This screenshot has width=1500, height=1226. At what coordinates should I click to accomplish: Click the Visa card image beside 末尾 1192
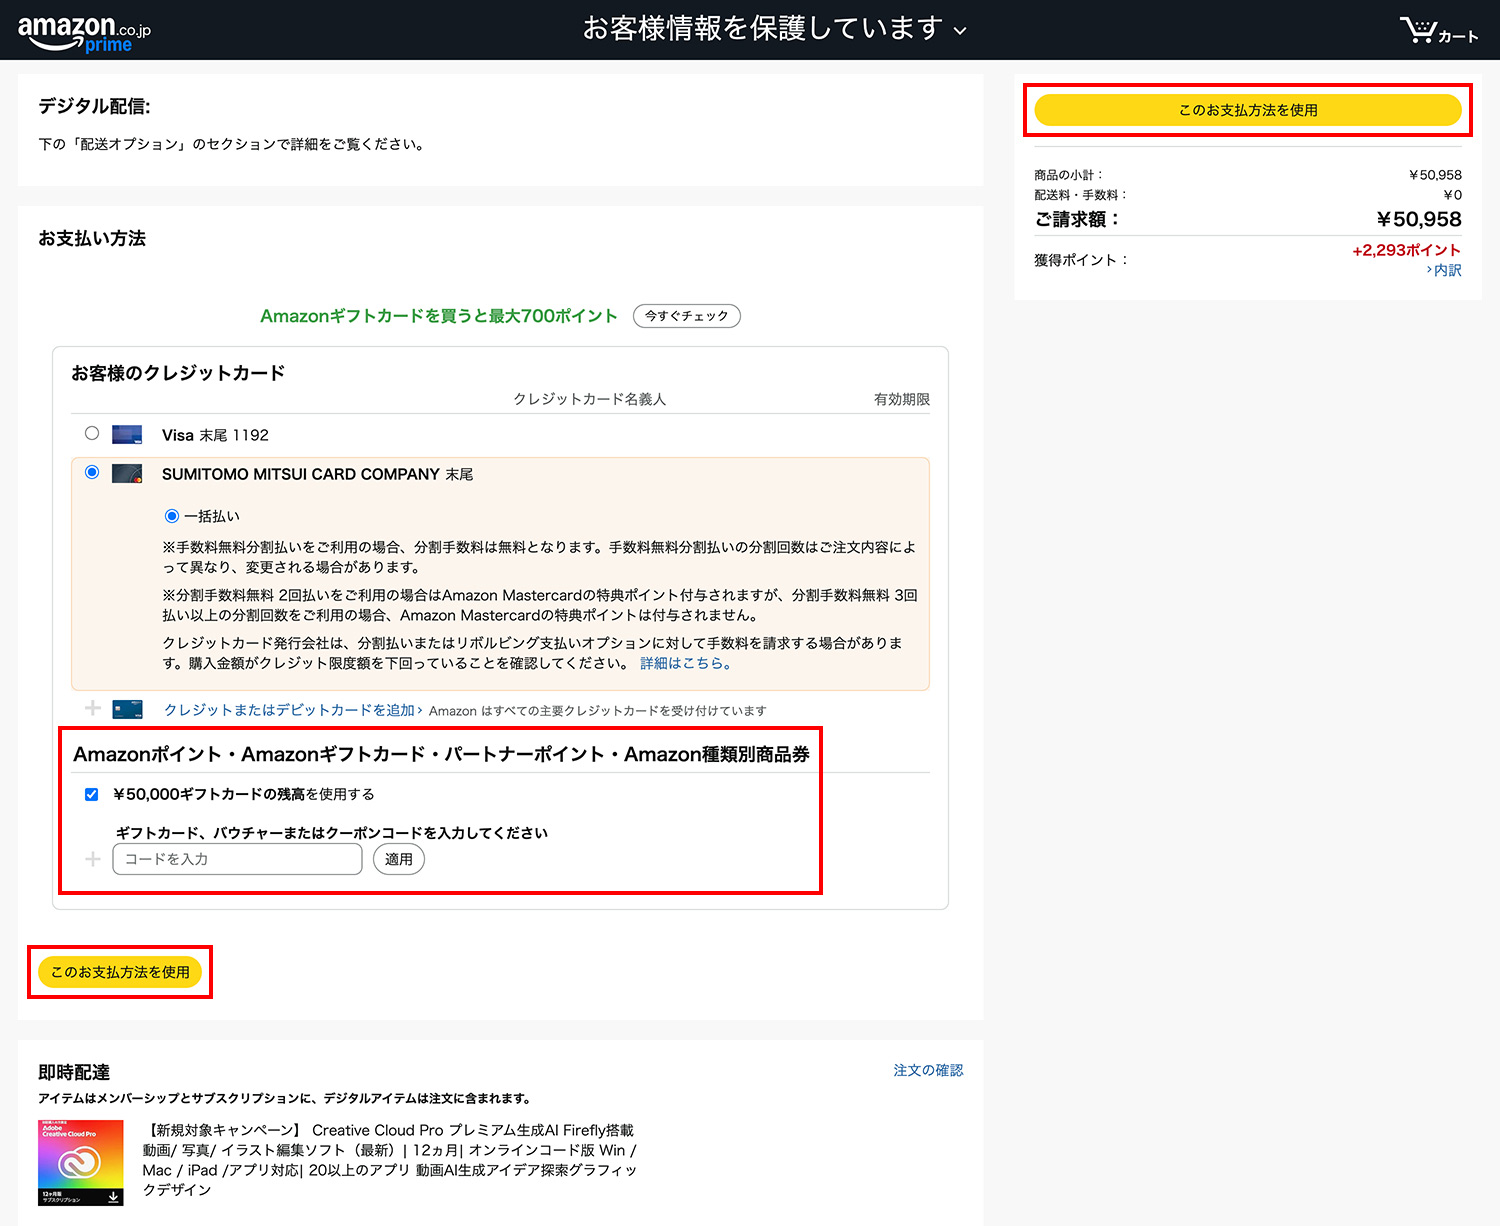click(x=127, y=433)
